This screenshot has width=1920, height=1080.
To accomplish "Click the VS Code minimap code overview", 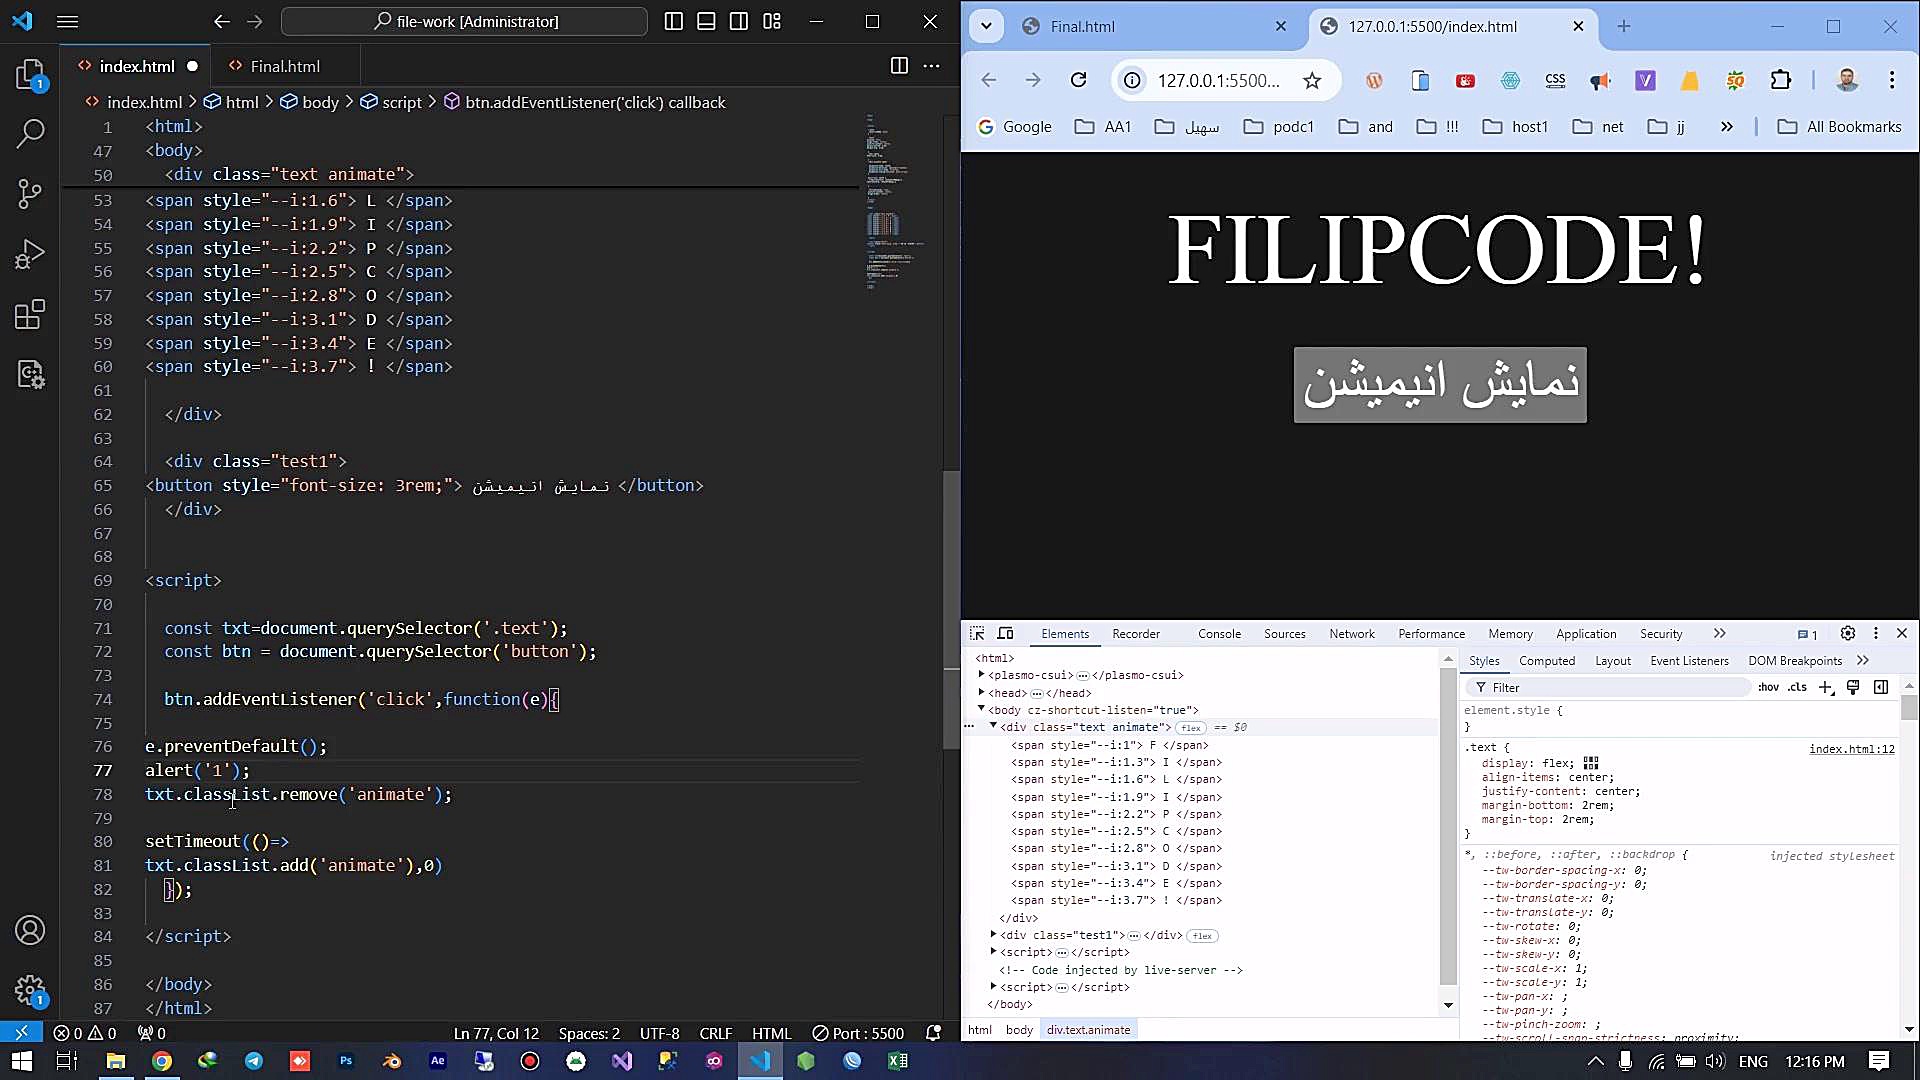I will click(894, 202).
